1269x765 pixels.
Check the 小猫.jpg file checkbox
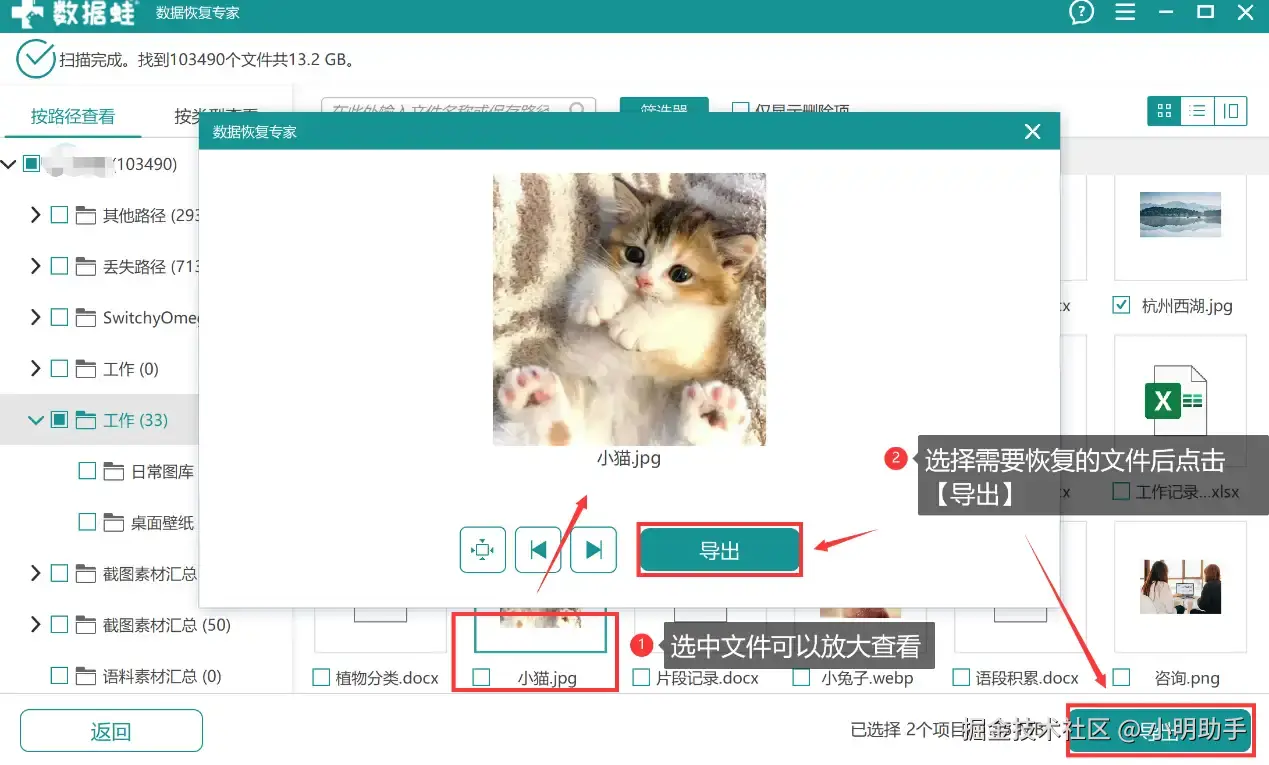pyautogui.click(x=481, y=677)
